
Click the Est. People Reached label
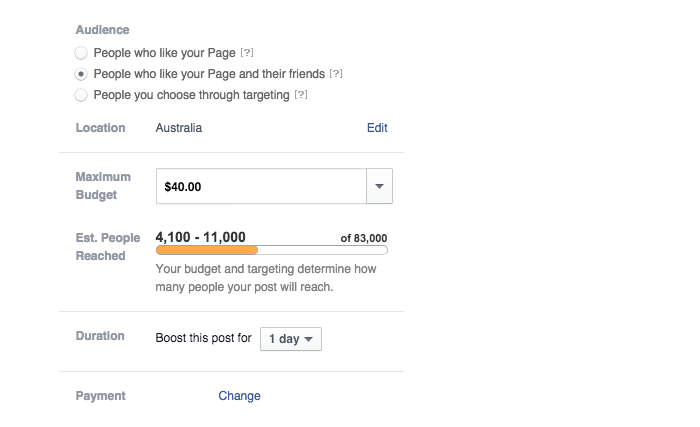pyautogui.click(x=108, y=247)
